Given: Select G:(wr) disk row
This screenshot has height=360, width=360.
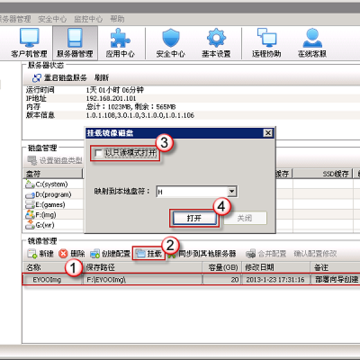Looking at the screenshot, I should coord(40,225).
